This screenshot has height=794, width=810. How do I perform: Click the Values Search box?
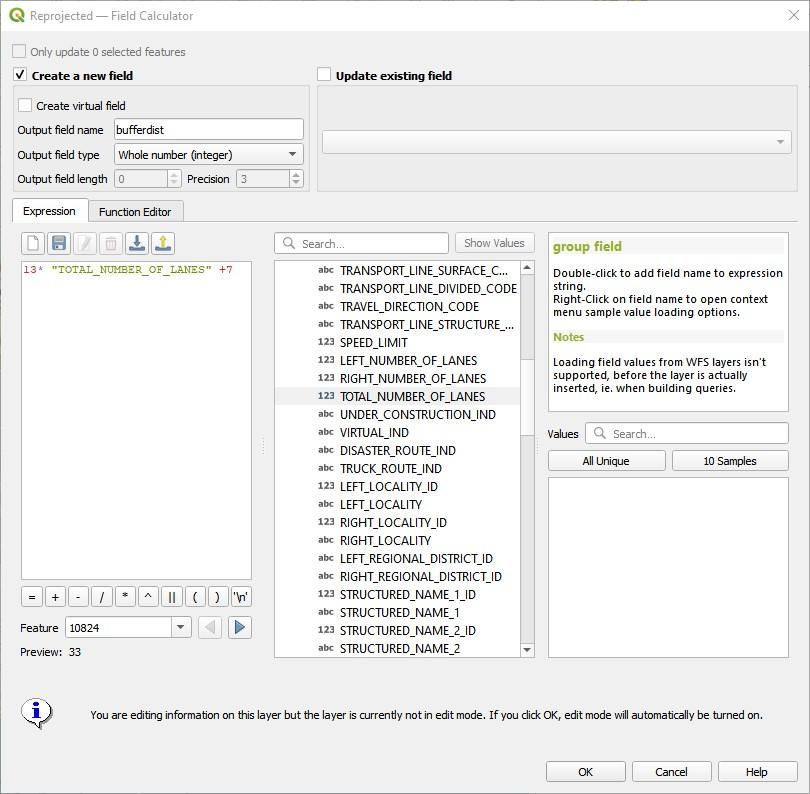tap(687, 433)
